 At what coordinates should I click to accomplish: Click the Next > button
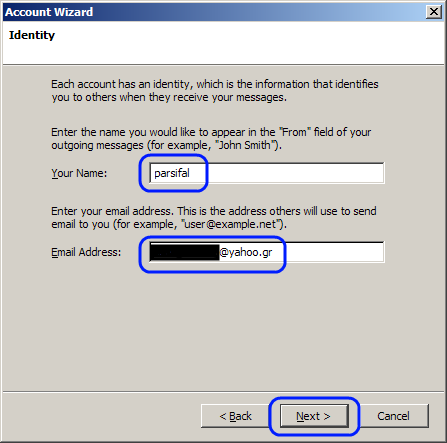(x=314, y=416)
